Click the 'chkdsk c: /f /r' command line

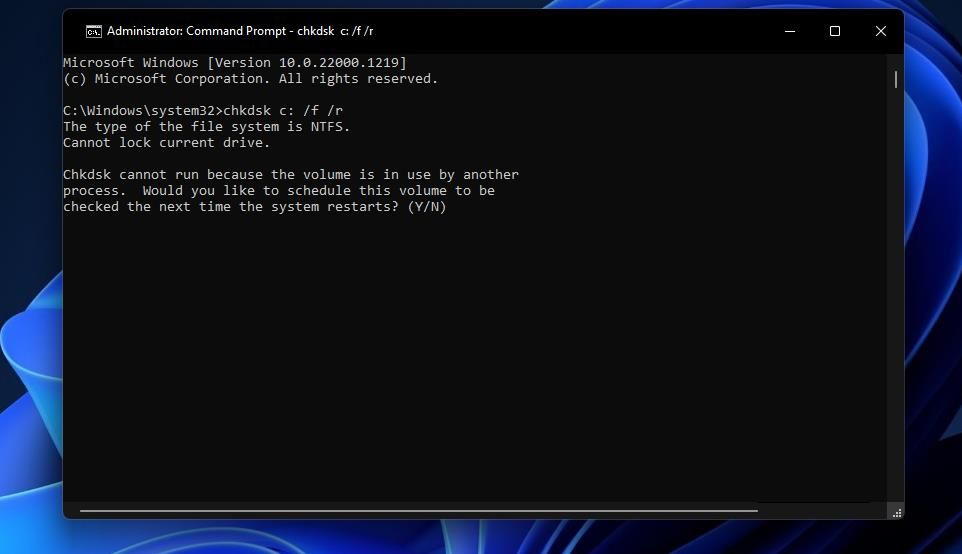click(x=203, y=110)
